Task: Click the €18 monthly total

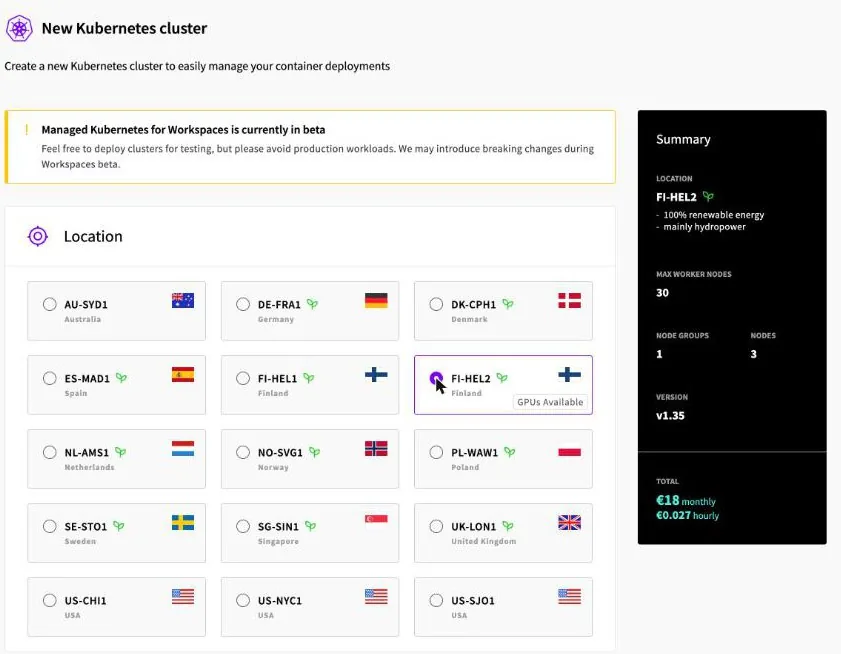Action: [686, 501]
